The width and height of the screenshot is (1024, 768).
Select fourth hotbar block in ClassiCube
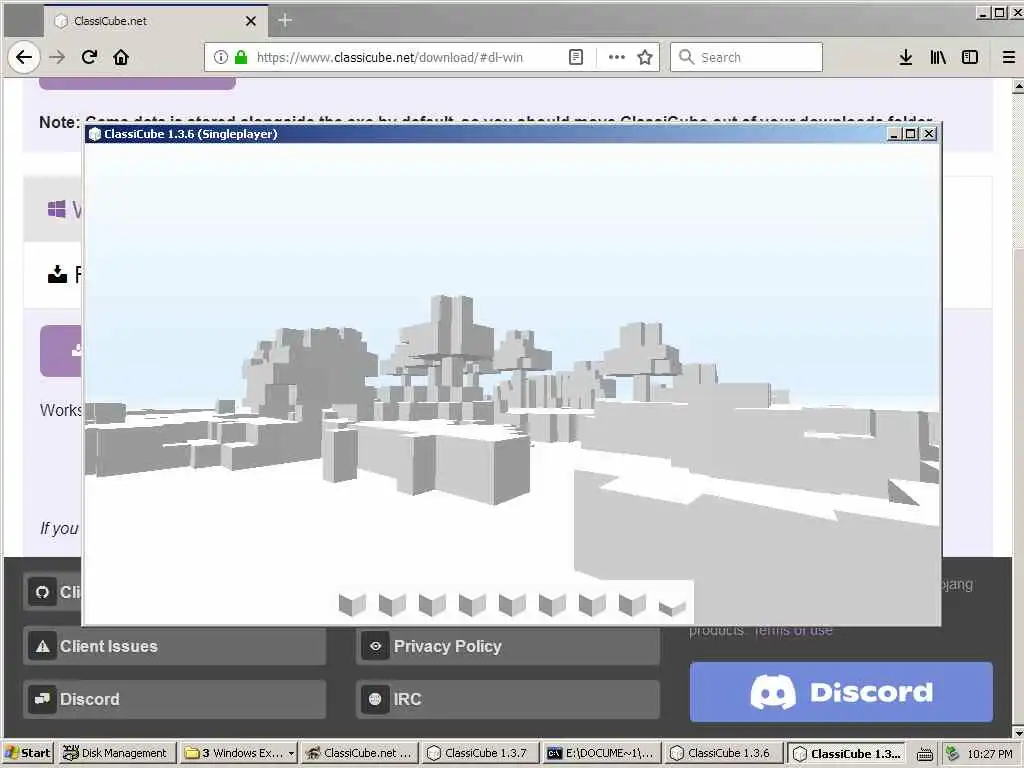(472, 604)
